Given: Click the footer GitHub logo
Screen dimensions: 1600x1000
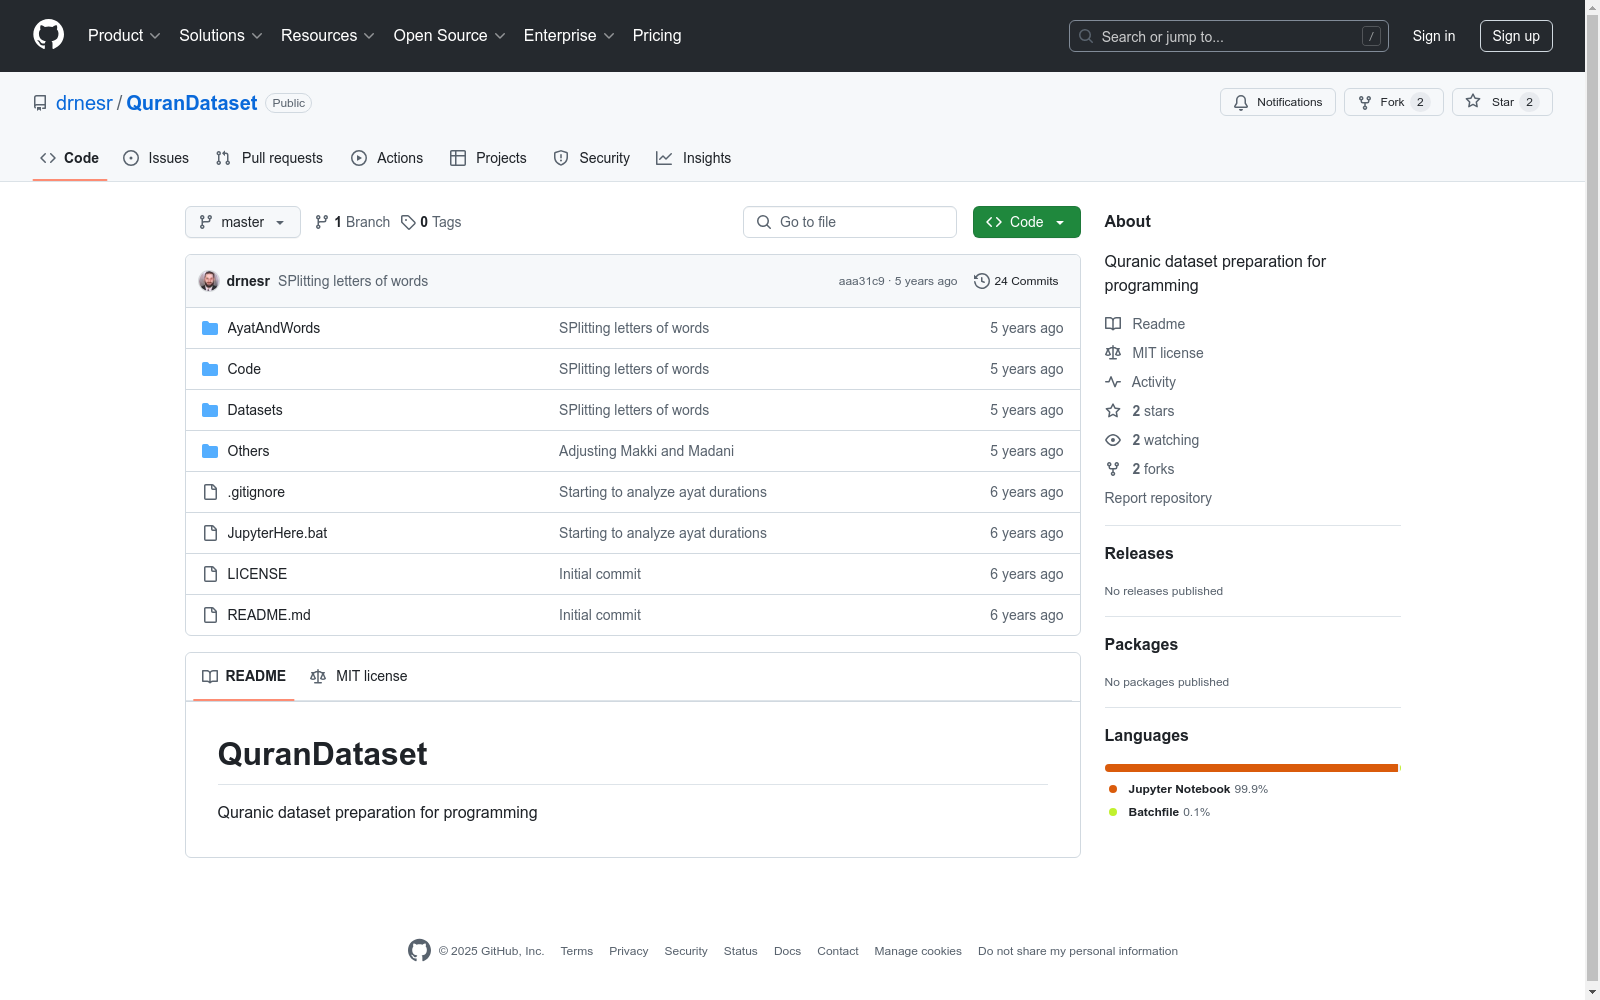Looking at the screenshot, I should coord(419,950).
